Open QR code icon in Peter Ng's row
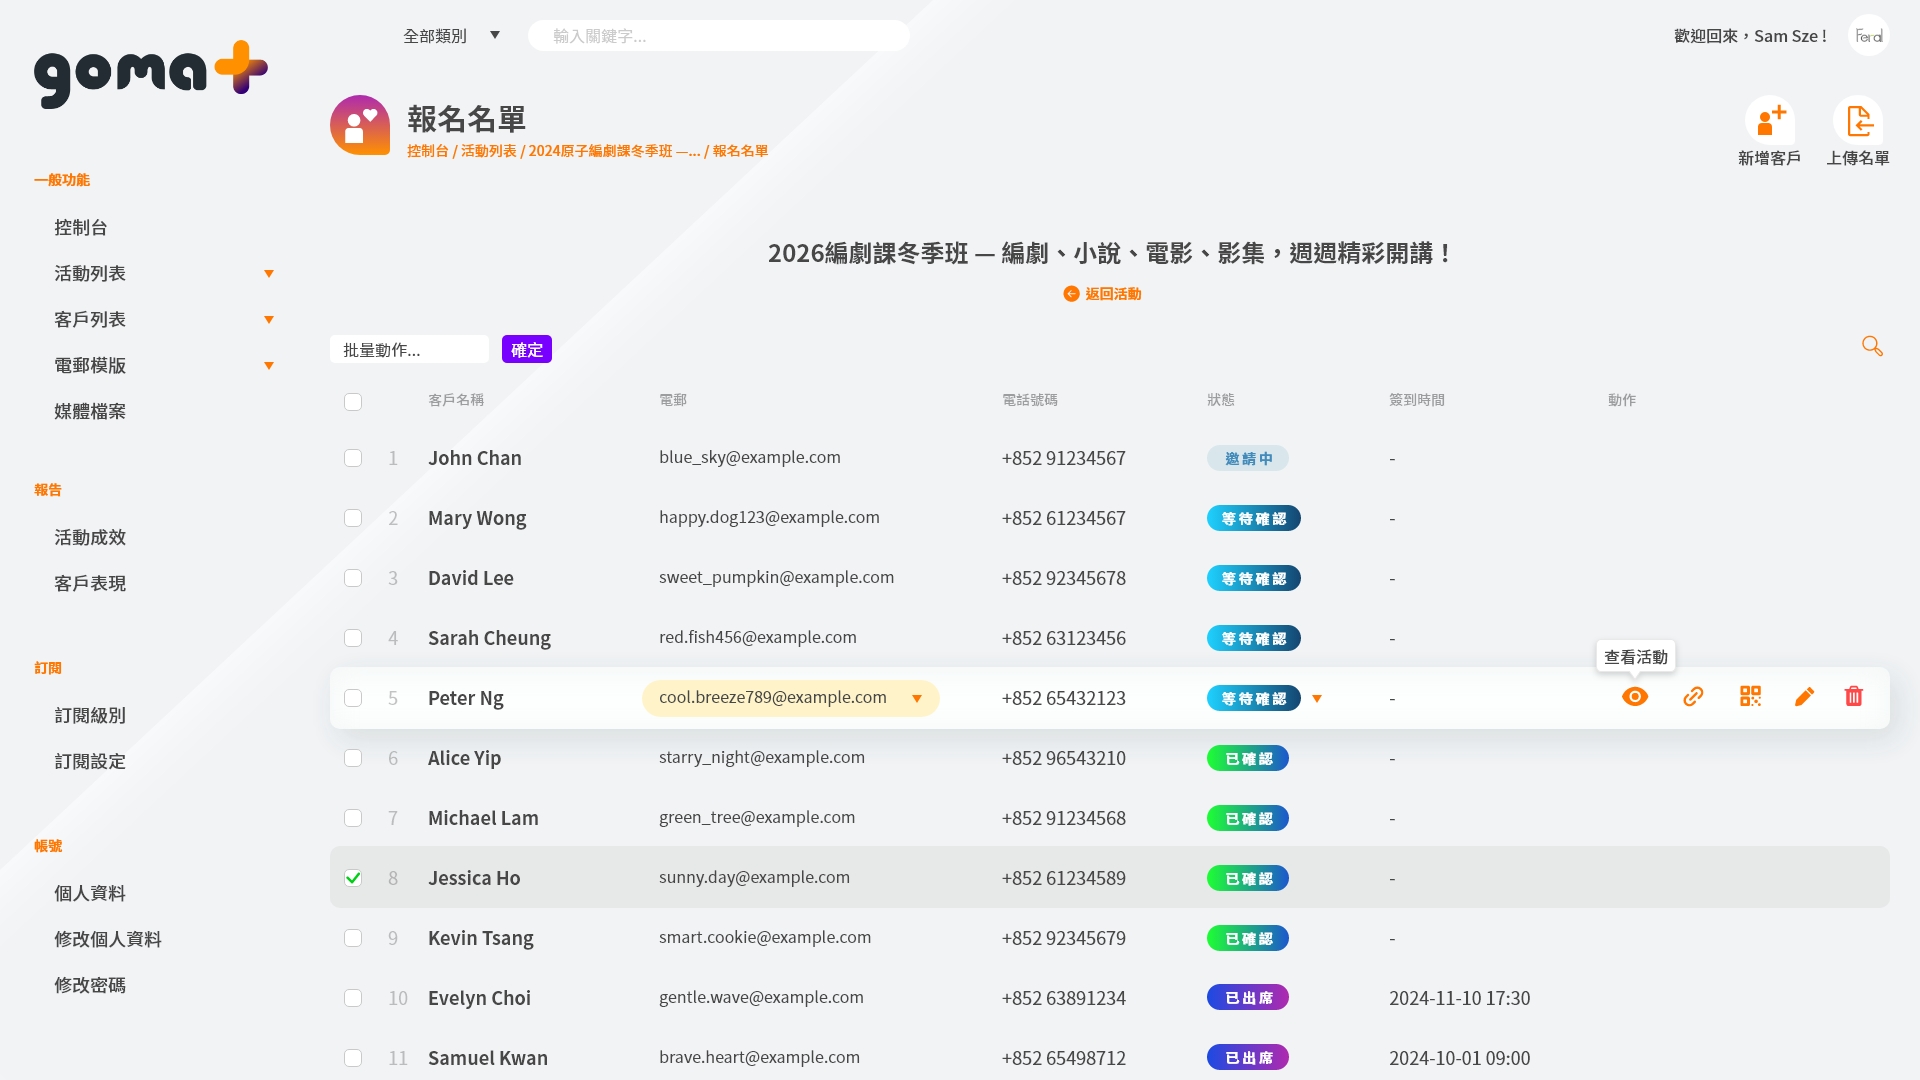The height and width of the screenshot is (1080, 1920). click(x=1750, y=697)
